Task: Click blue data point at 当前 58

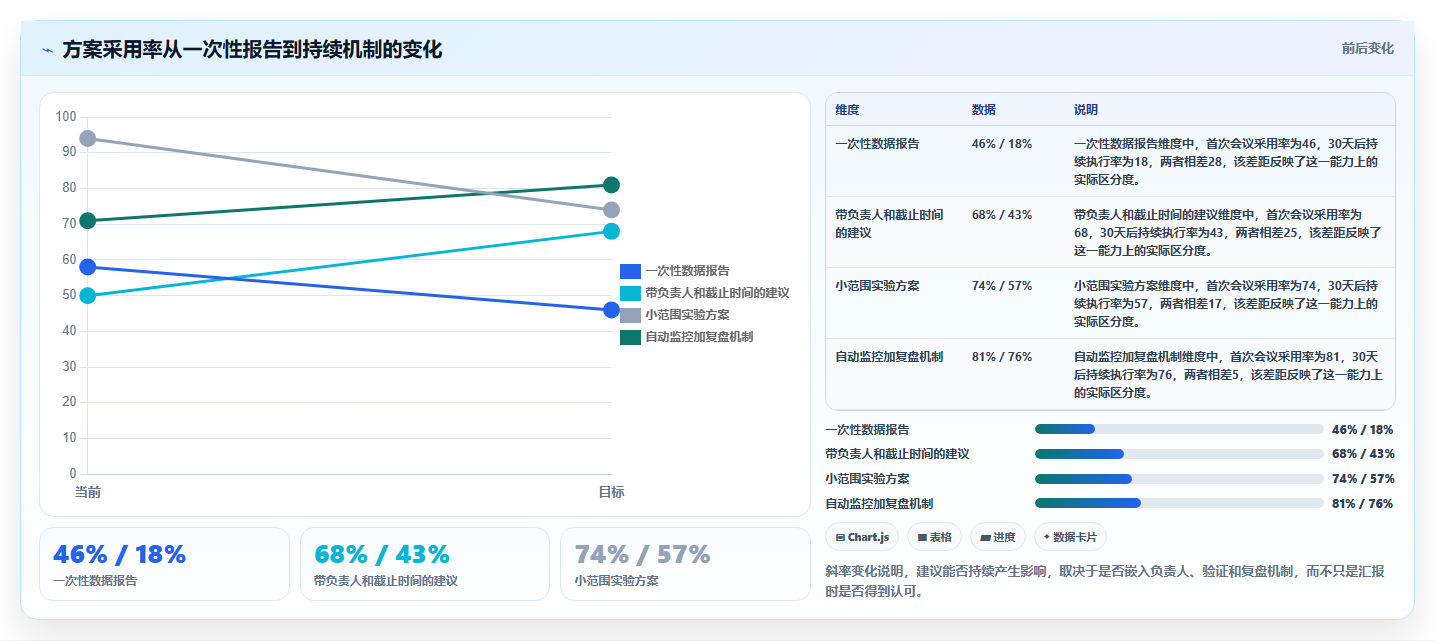Action: click(88, 267)
